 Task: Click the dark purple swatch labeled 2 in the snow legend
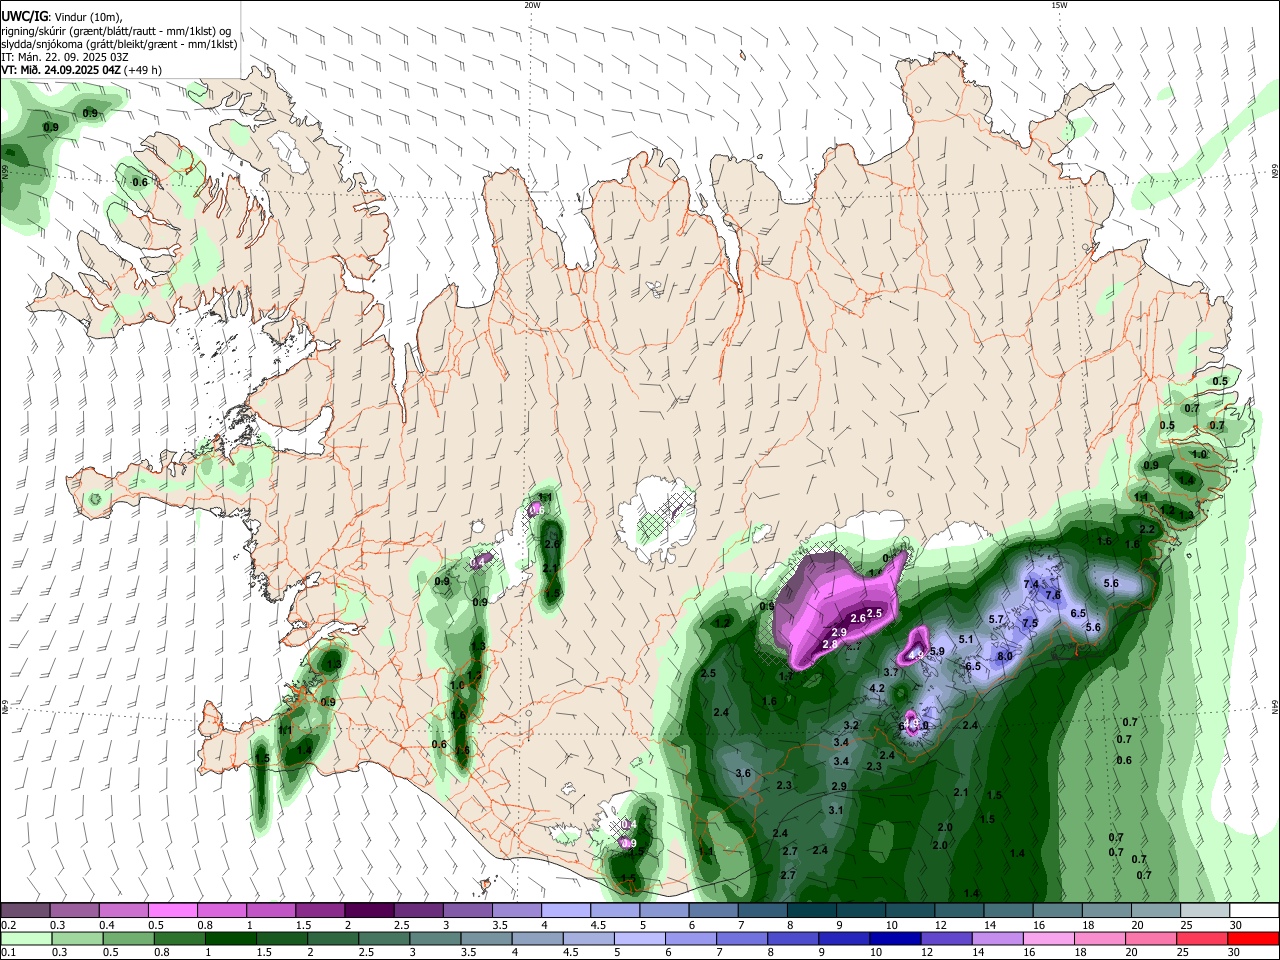pyautogui.click(x=369, y=910)
